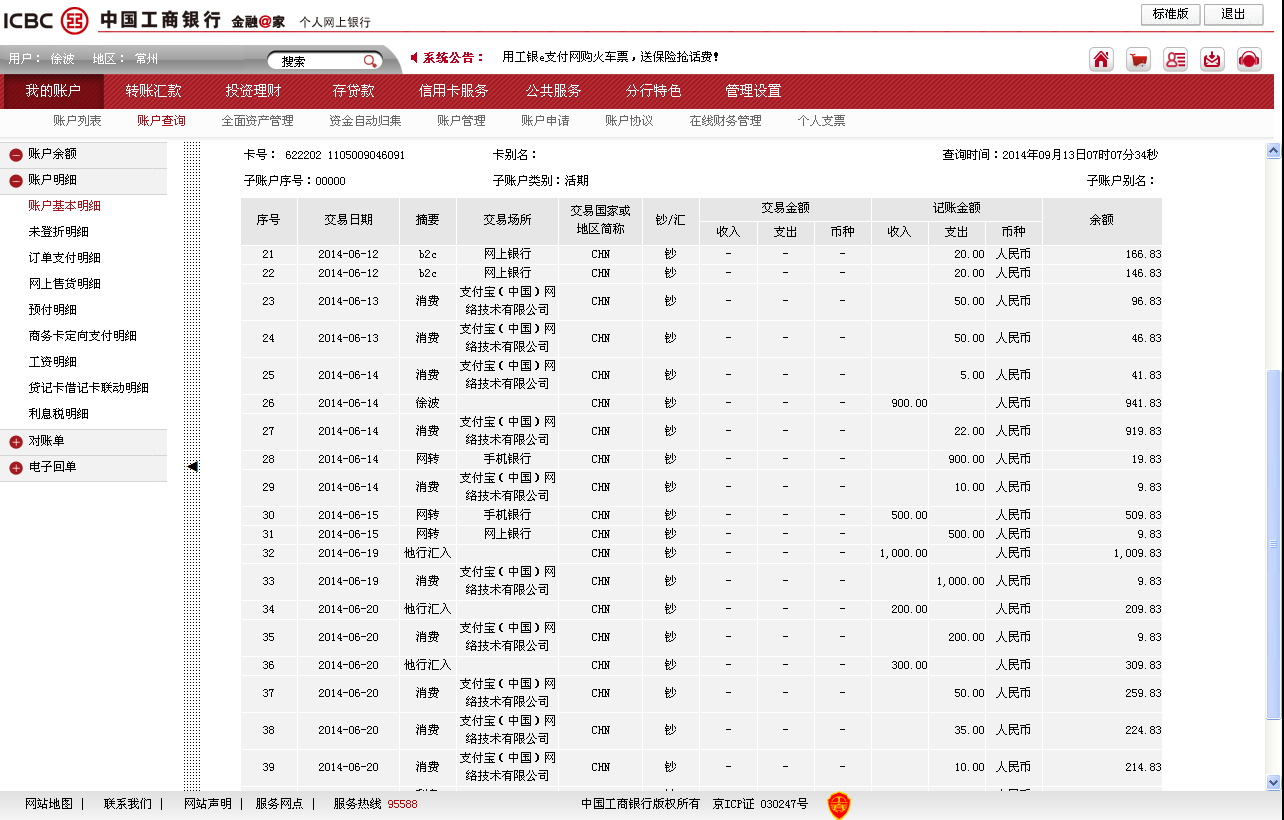Screen dimensions: 1284x820
Task: Open the 分行特色 main menu
Action: coord(654,91)
